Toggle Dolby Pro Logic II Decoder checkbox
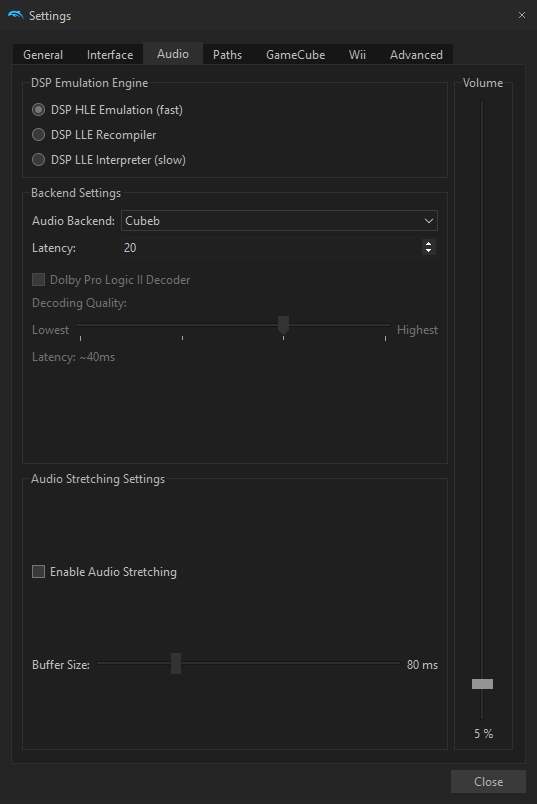This screenshot has width=537, height=804. point(38,279)
